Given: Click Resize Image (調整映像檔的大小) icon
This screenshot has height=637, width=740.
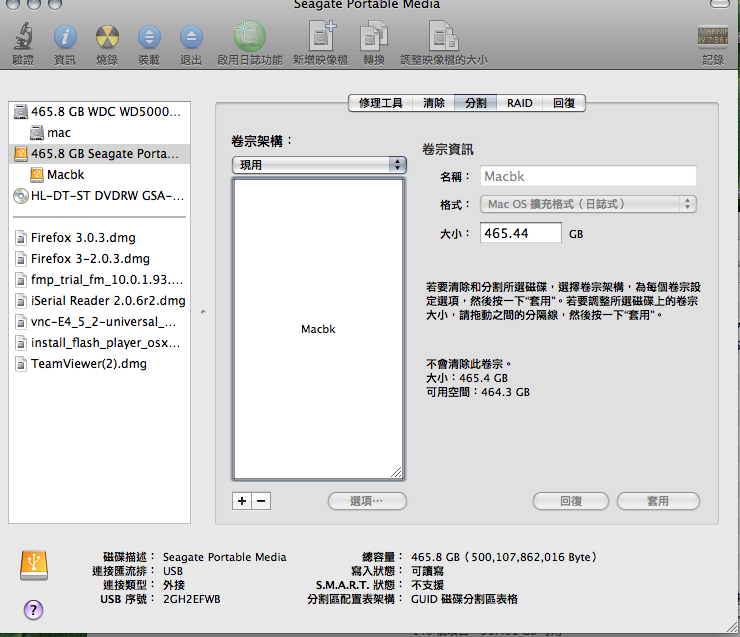Looking at the screenshot, I should pyautogui.click(x=443, y=36).
